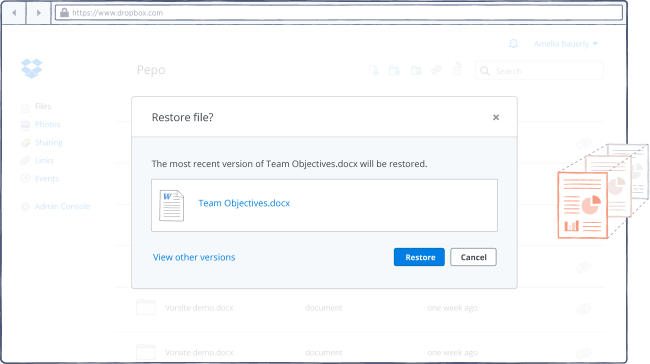Close the Restore file dialog

[496, 117]
